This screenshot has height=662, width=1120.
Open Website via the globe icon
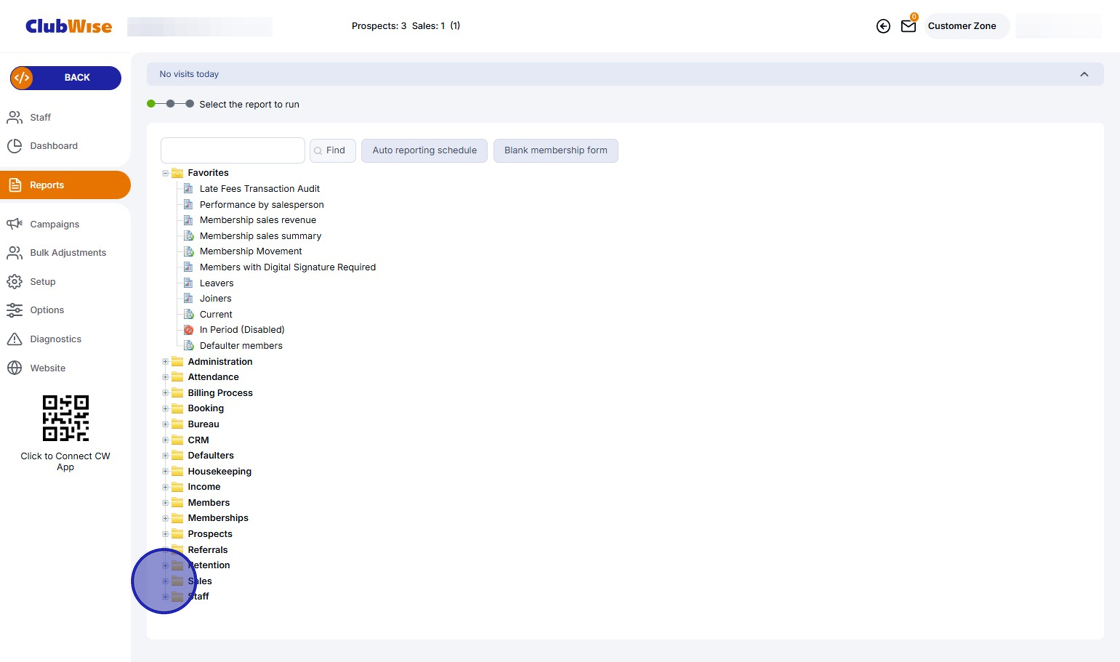click(x=14, y=368)
